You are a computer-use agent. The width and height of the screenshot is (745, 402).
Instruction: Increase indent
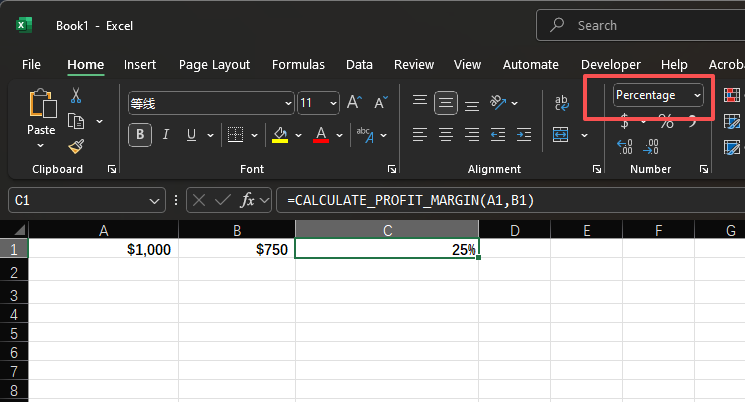(x=524, y=135)
